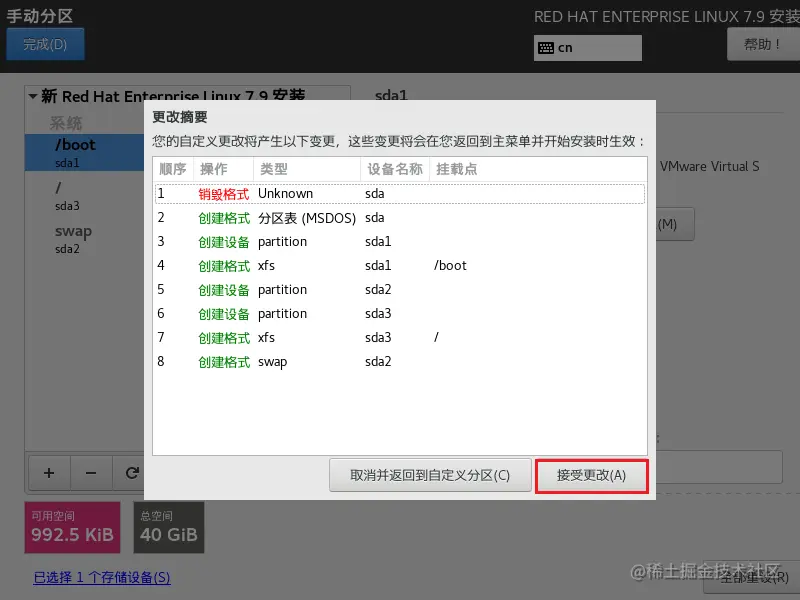Click the 类型 column header
The width and height of the screenshot is (800, 600).
(307, 169)
